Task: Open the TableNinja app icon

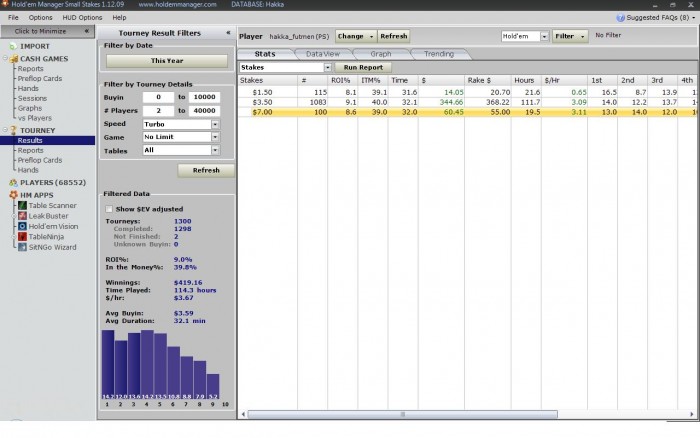Action: 22,236
